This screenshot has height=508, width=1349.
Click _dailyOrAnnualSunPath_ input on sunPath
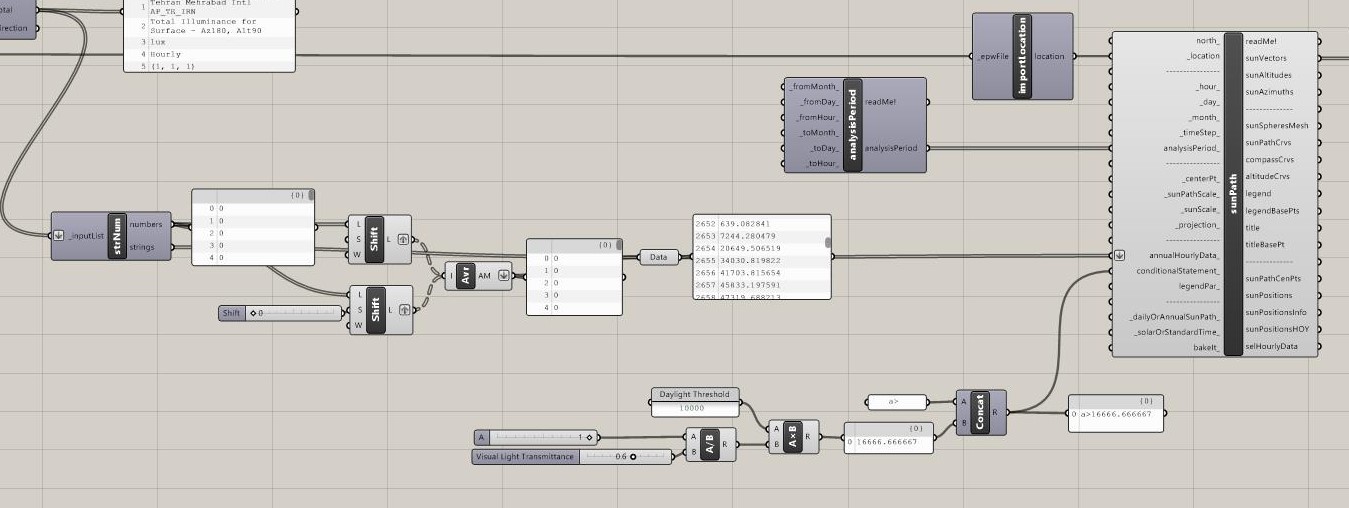tap(1175, 317)
